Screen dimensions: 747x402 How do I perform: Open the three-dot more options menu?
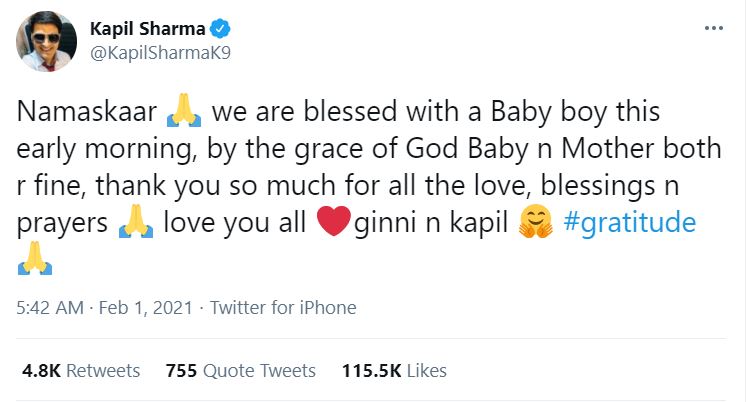point(712,27)
